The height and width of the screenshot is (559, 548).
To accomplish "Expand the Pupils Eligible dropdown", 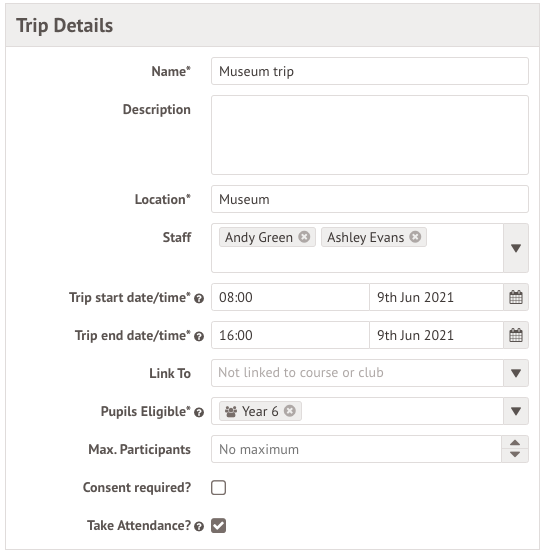I will 516,411.
